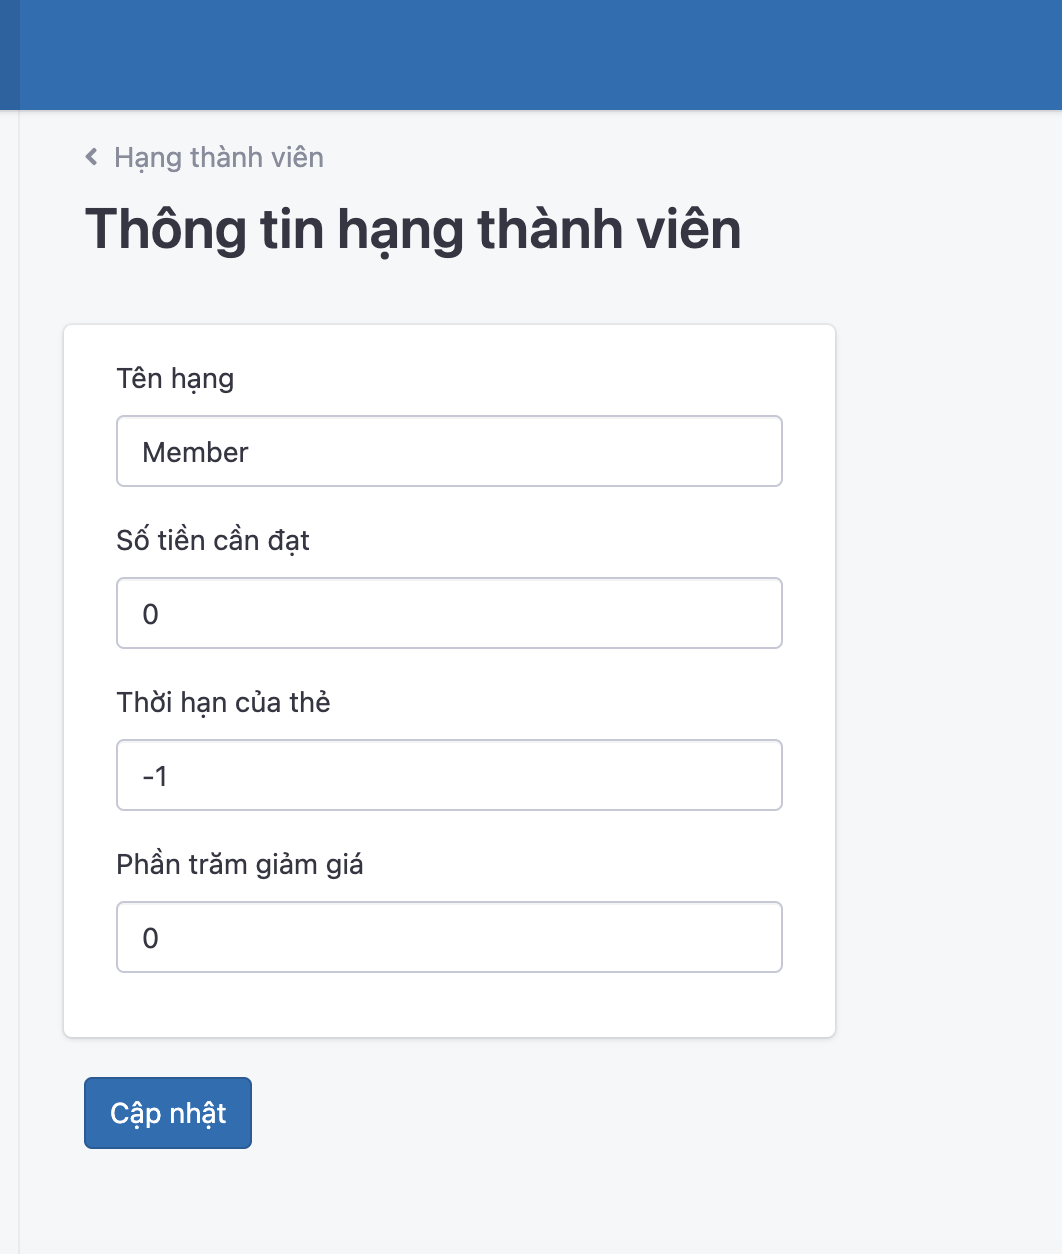This screenshot has height=1254, width=1062.
Task: Click the empty white card area below the discount field
Action: pyautogui.click(x=449, y=1005)
